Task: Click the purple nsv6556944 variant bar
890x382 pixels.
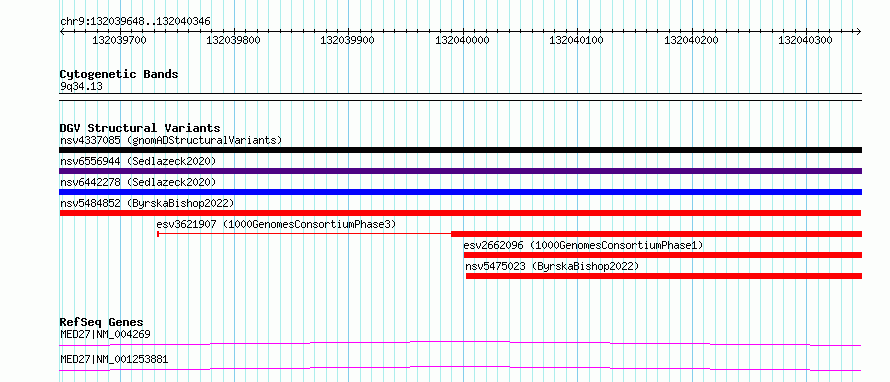Action: click(x=460, y=171)
